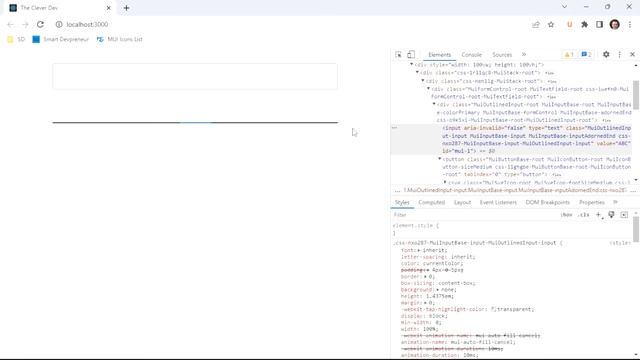Close the DevTools panel
The image size is (640, 360).
tap(632, 54)
